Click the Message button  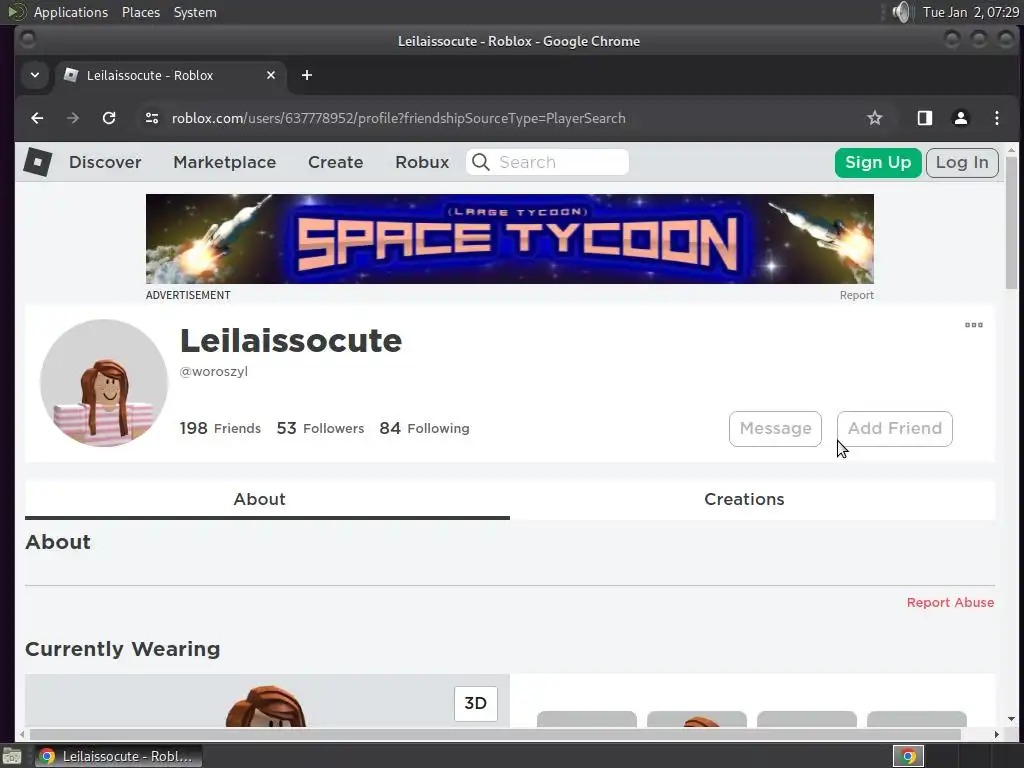point(775,429)
